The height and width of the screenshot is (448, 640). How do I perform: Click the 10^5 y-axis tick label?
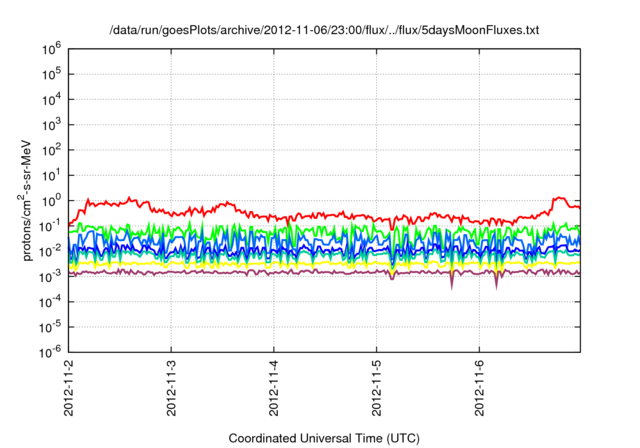[51, 75]
